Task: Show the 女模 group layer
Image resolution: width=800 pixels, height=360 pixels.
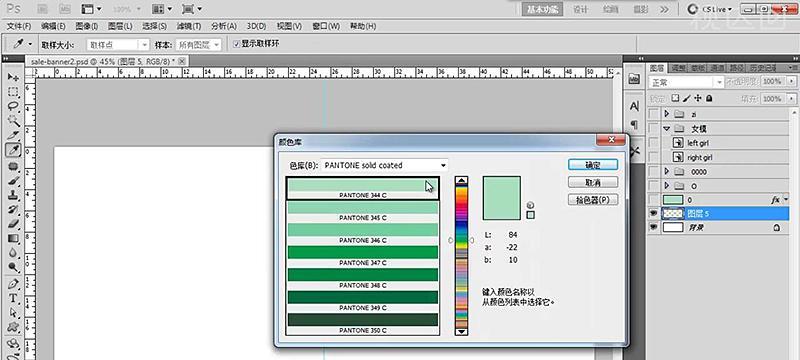Action: [653, 128]
